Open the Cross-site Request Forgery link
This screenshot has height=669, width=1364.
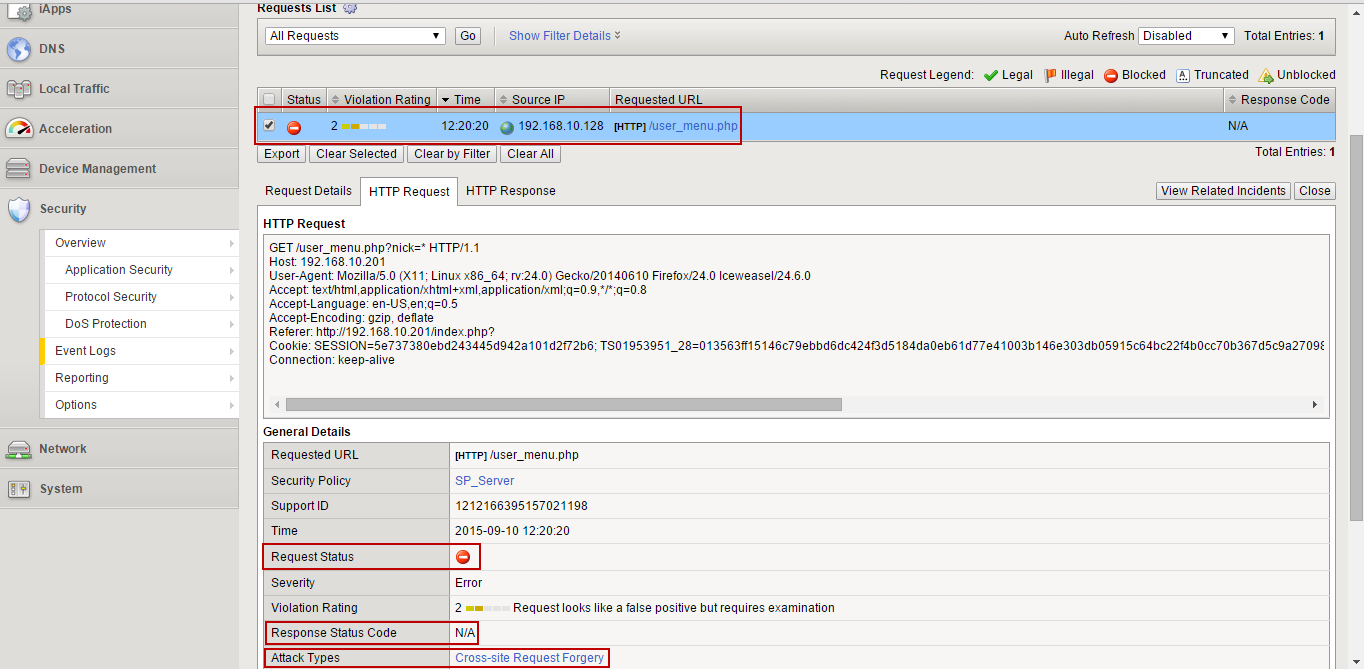(529, 658)
